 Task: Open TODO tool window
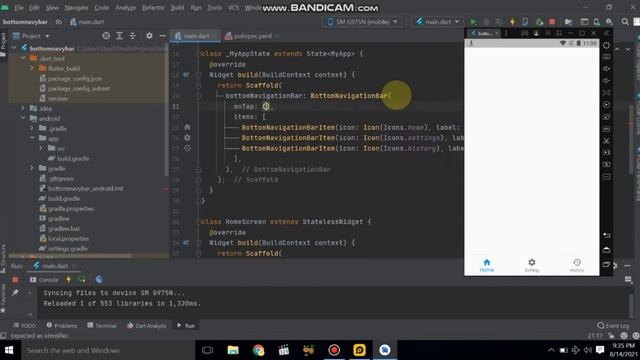24,326
